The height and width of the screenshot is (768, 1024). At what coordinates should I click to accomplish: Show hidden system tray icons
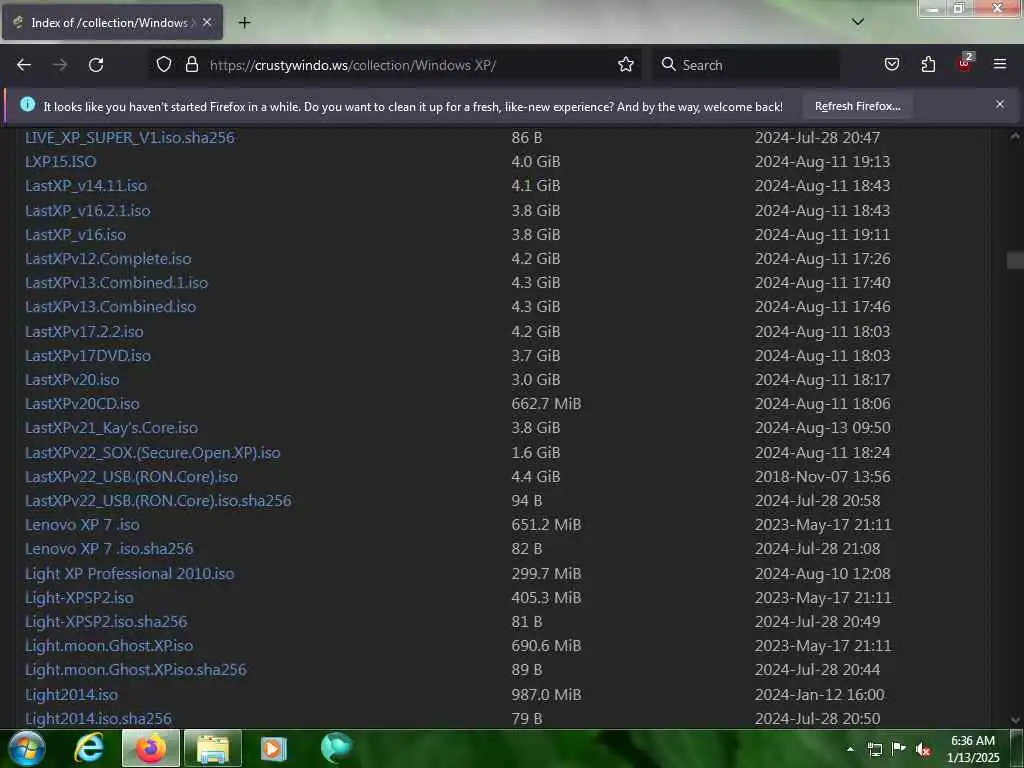pos(850,749)
